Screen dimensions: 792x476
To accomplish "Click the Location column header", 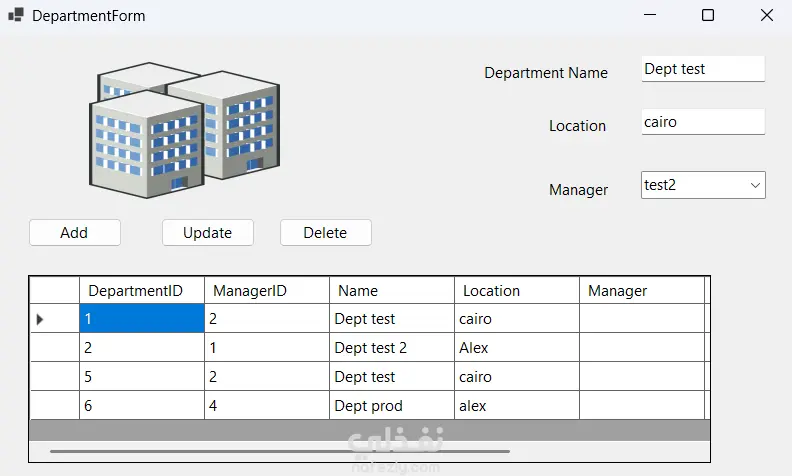I will click(x=516, y=291).
